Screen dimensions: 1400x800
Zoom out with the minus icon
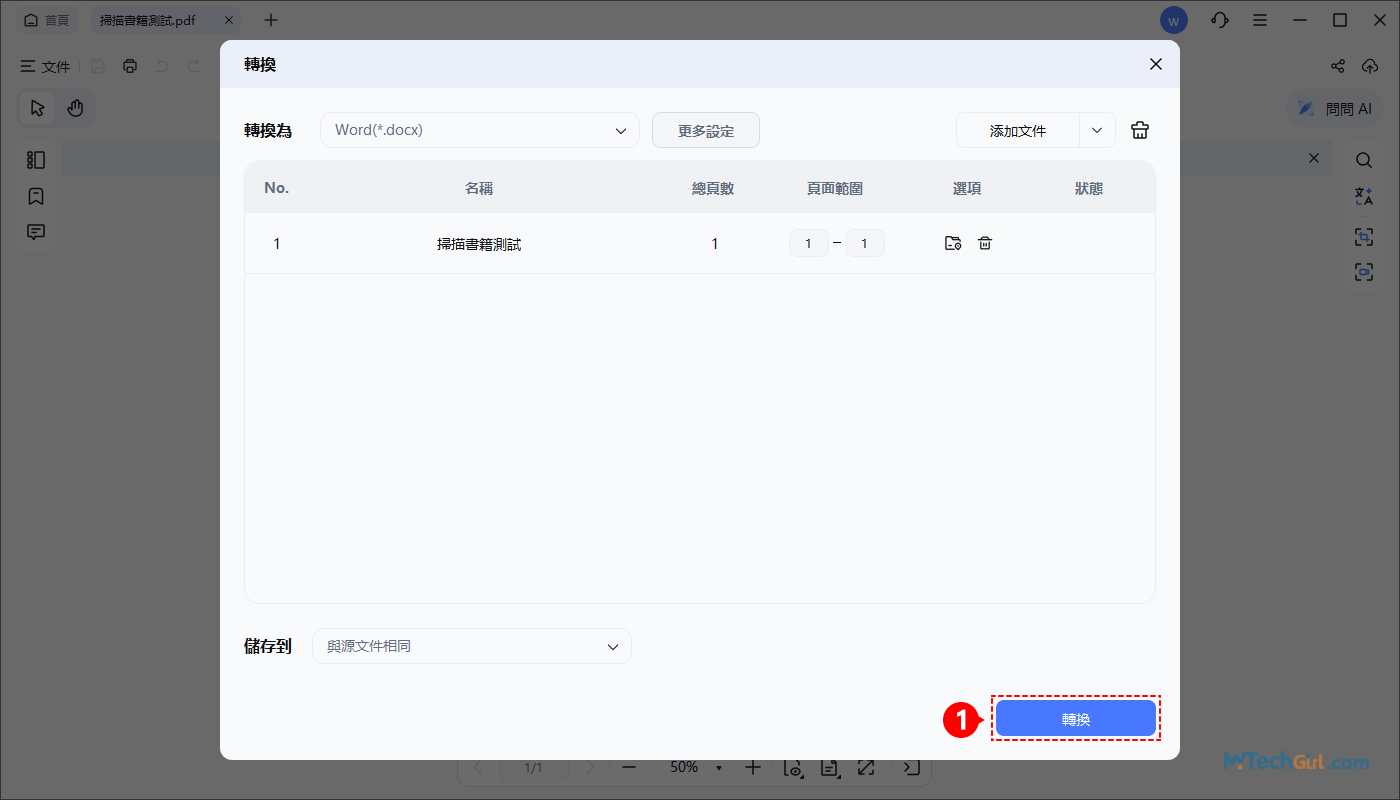tap(629, 768)
